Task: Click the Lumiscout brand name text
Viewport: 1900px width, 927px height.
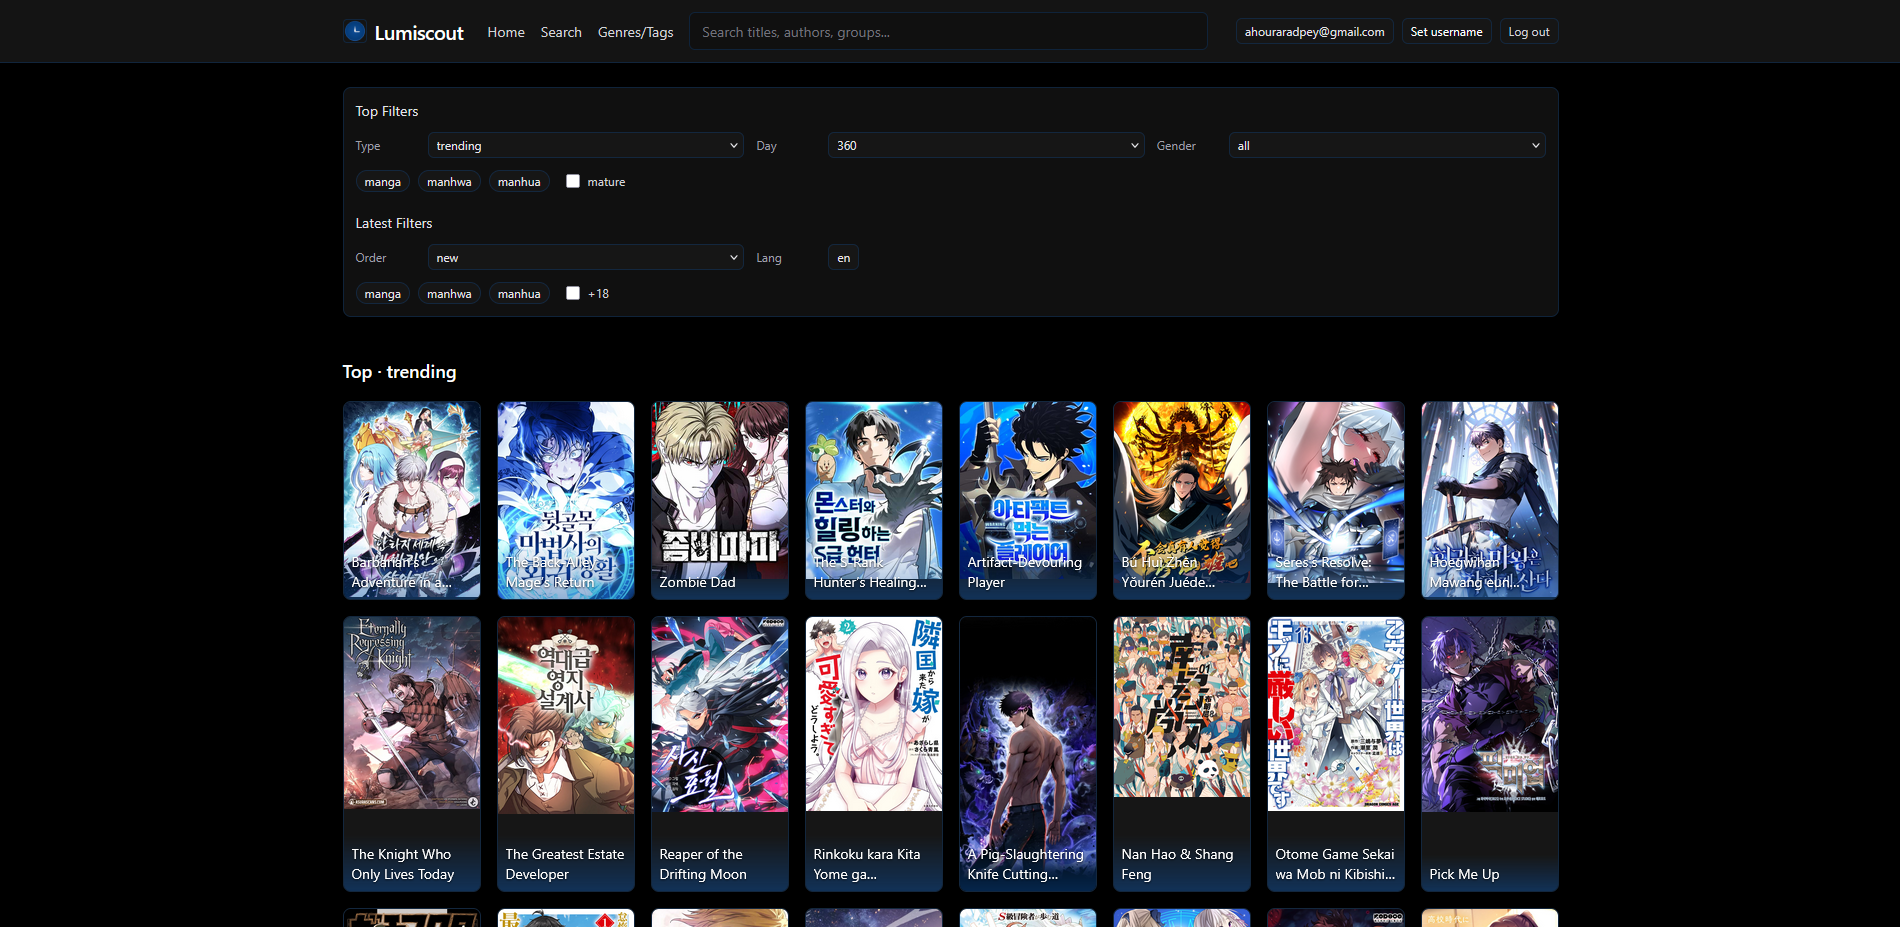Action: pos(419,33)
